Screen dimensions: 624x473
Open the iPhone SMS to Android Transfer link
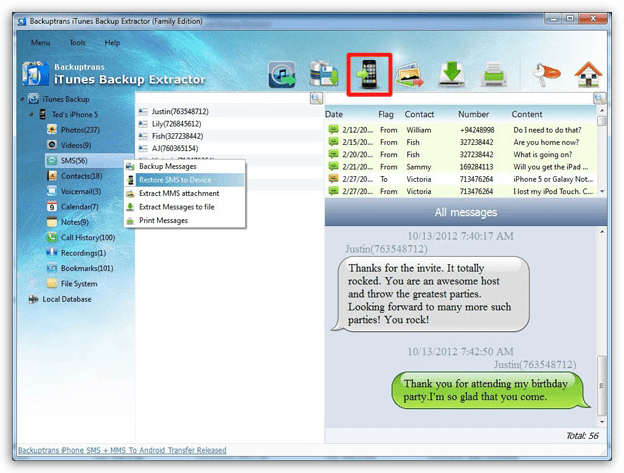click(122, 450)
